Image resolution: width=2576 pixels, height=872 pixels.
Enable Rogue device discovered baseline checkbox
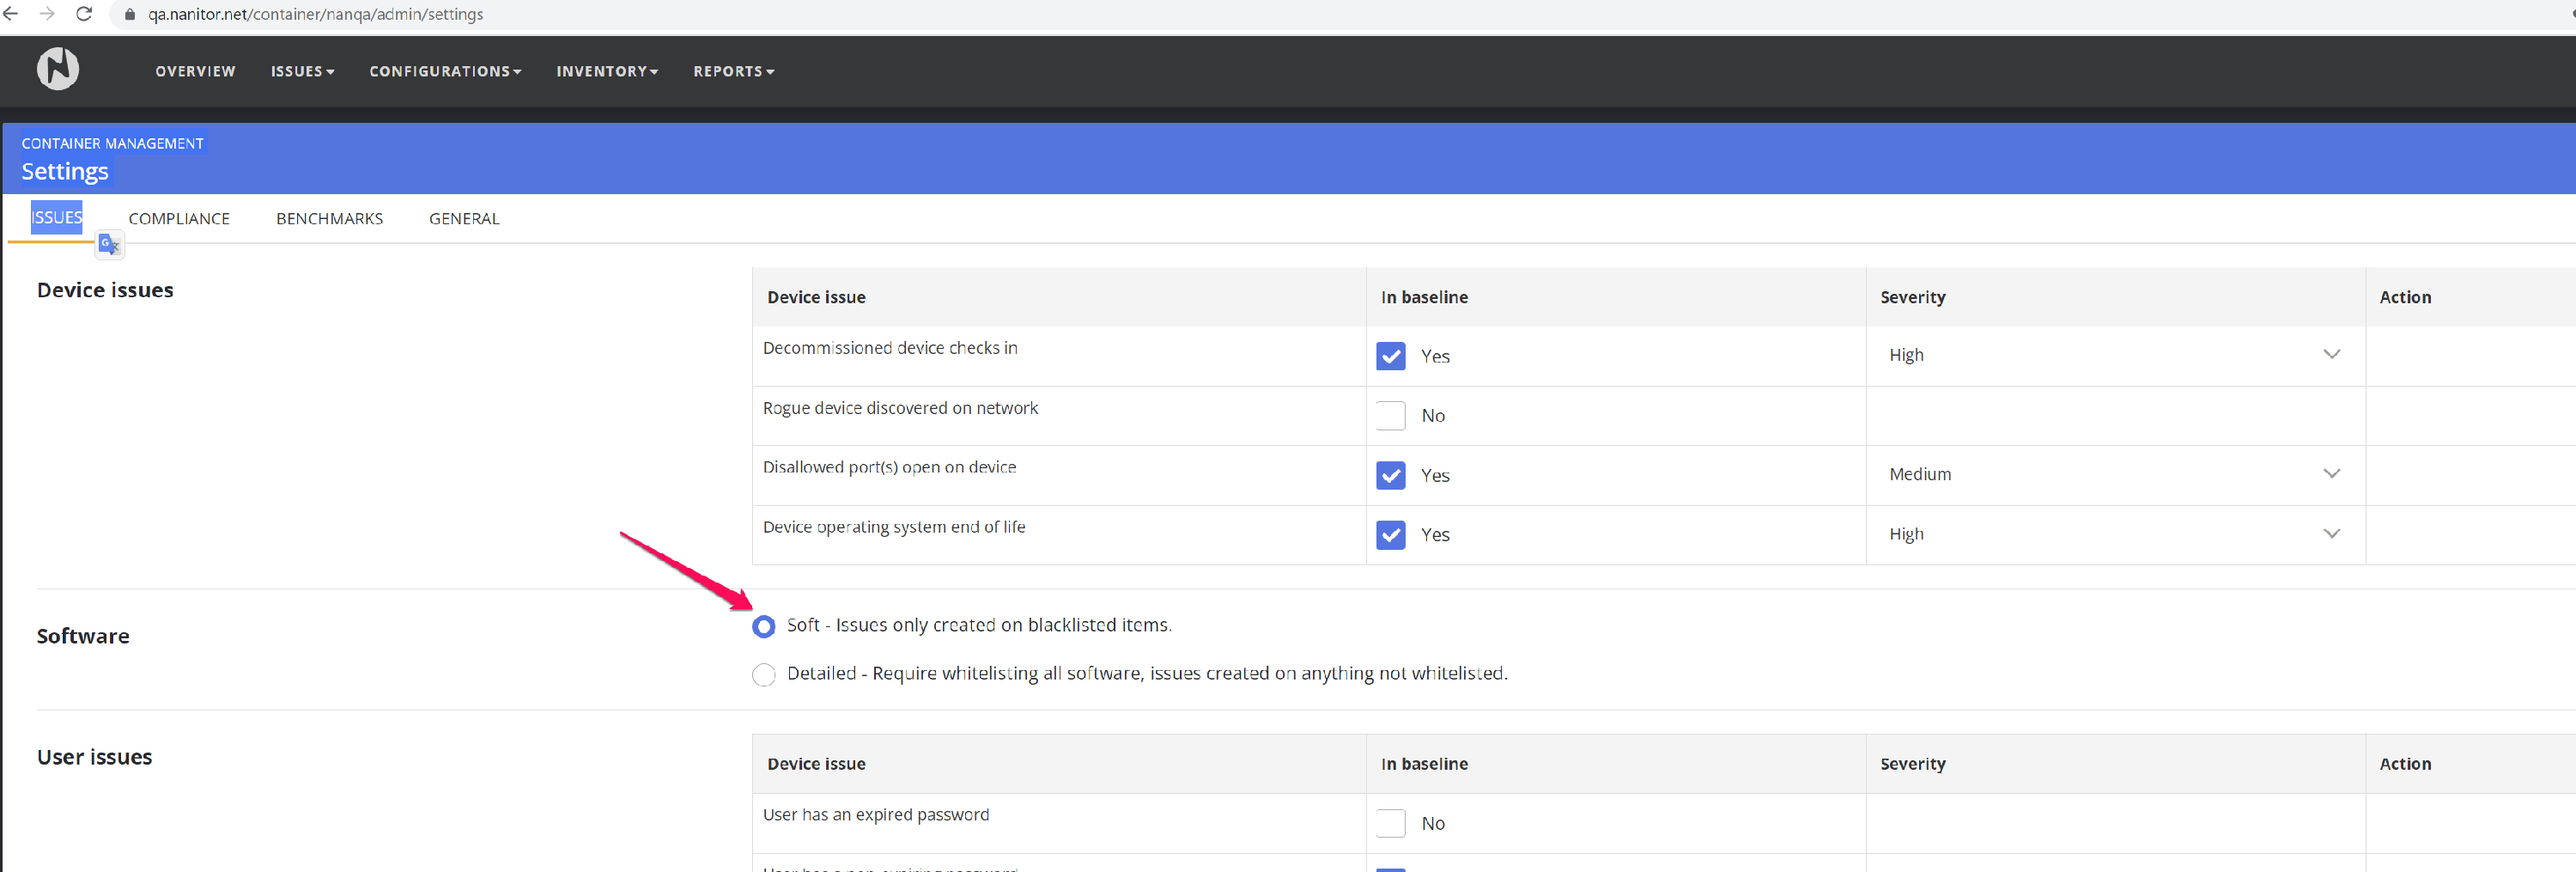click(1390, 416)
